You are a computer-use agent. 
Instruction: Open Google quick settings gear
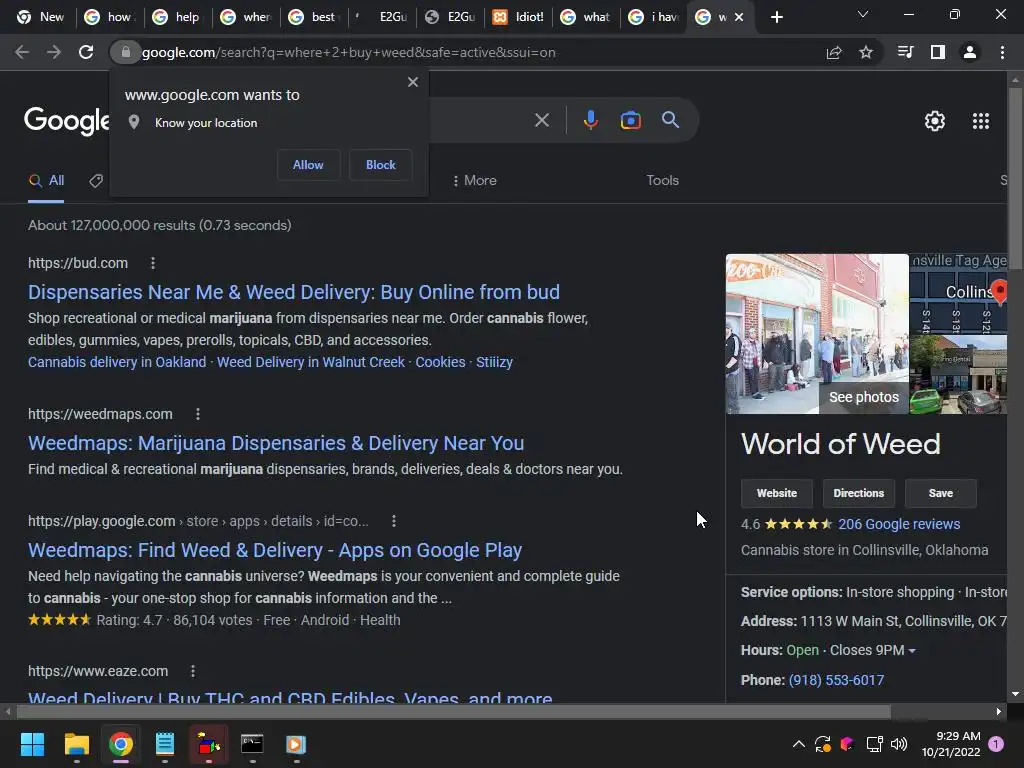pos(935,121)
